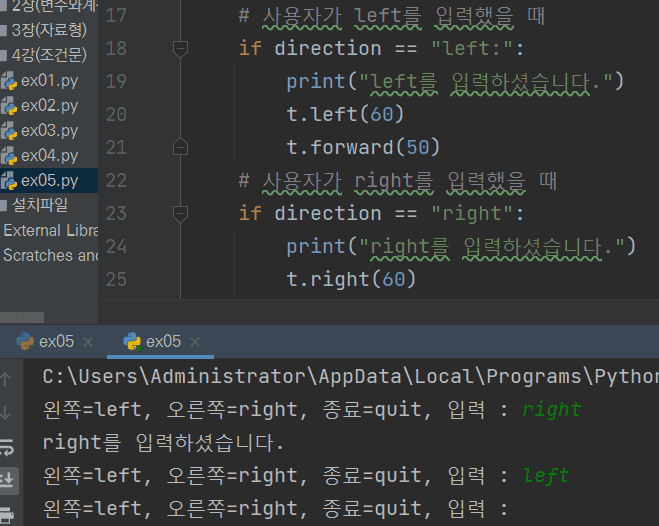Image resolution: width=659 pixels, height=526 pixels.
Task: Click the Up stack trace arrow icon
Action: tap(6, 379)
